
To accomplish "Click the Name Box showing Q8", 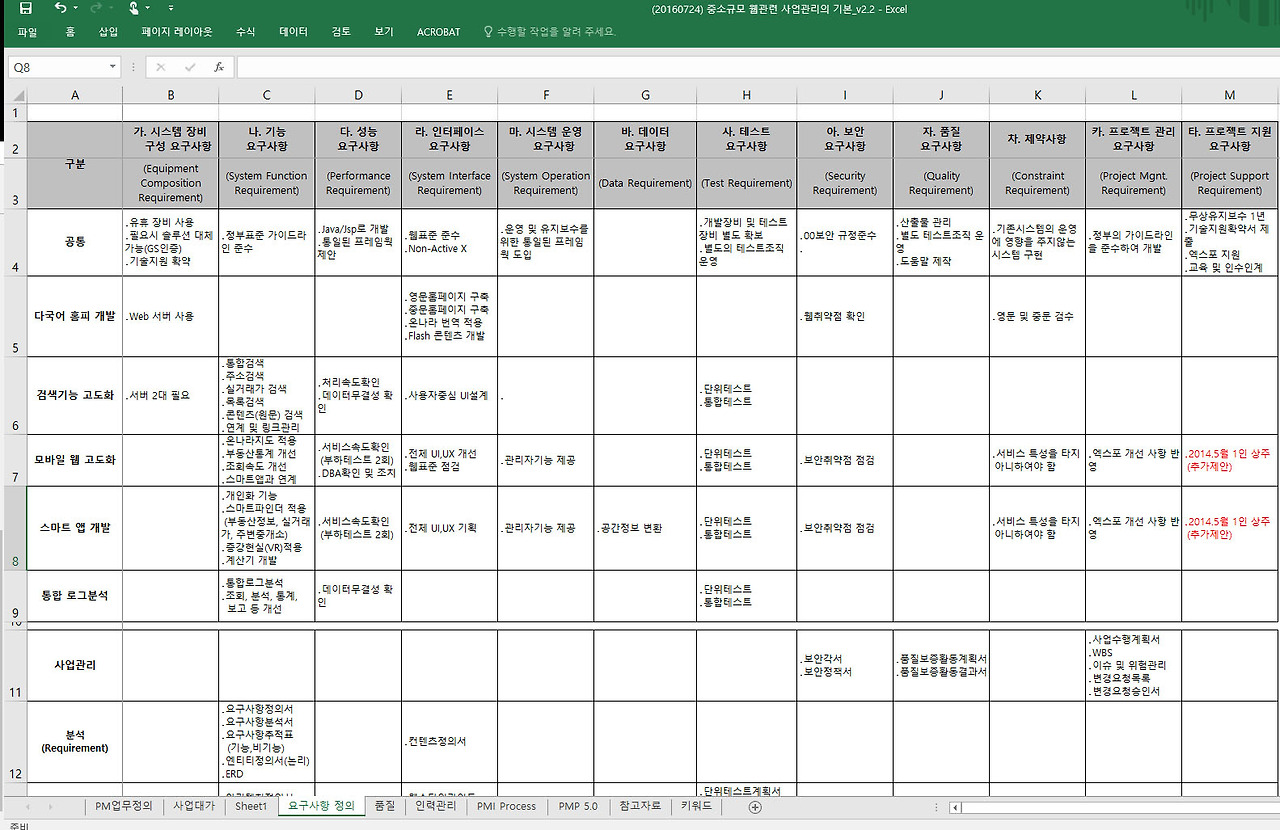I will 56,67.
